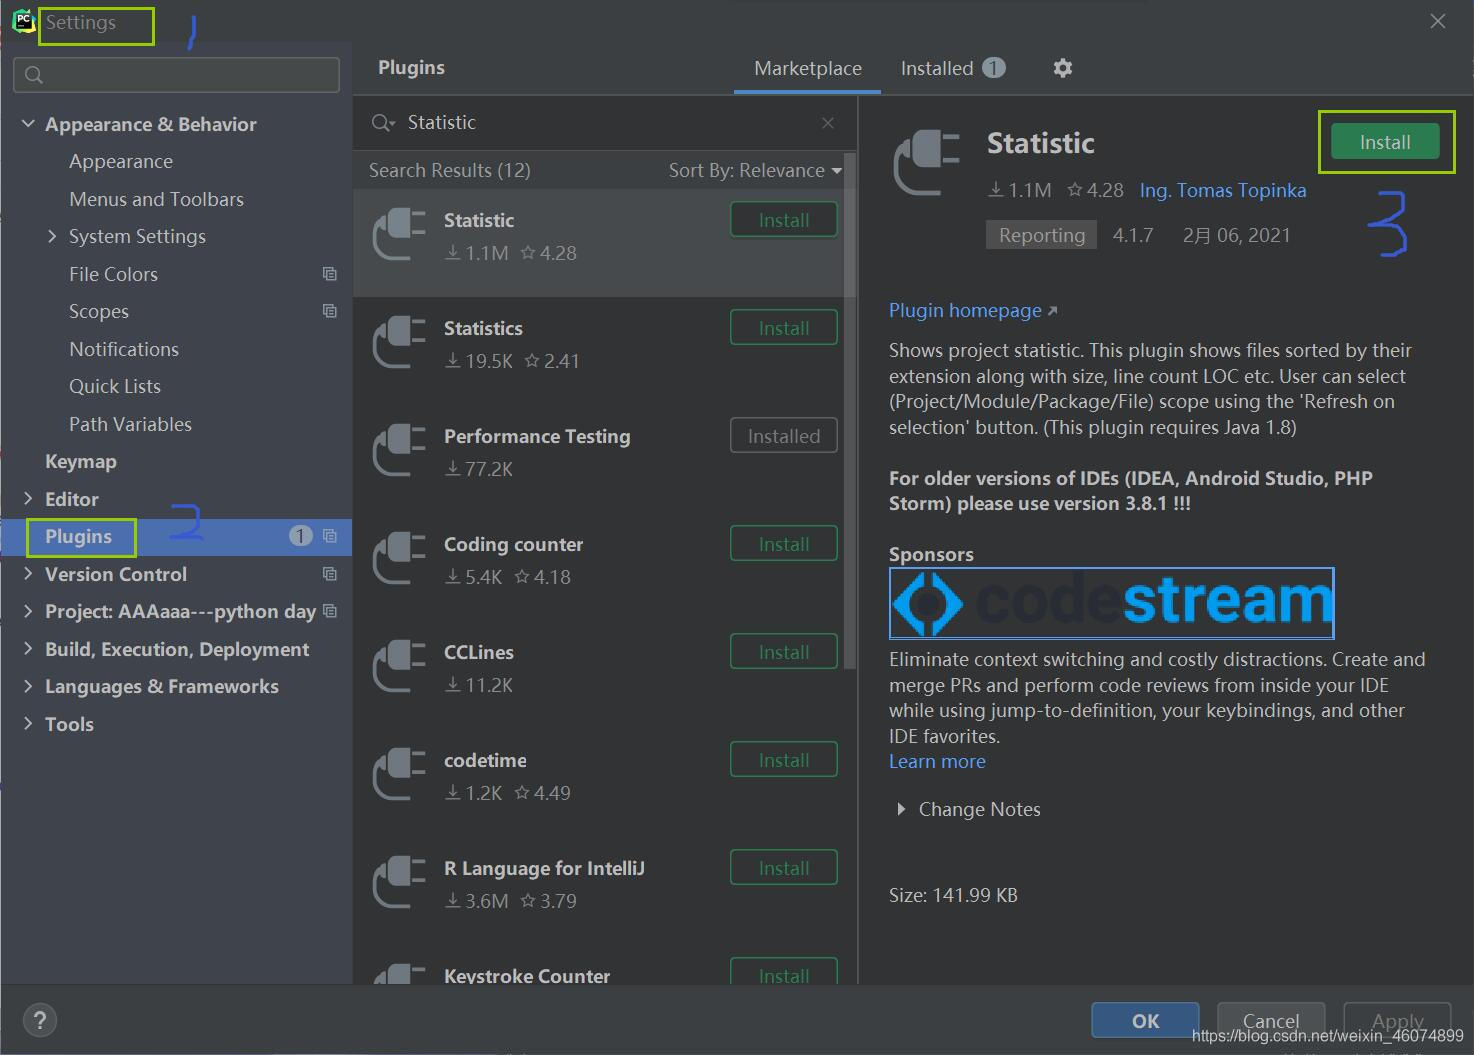Open help with the question mark icon
This screenshot has width=1474, height=1055.
coord(39,1020)
